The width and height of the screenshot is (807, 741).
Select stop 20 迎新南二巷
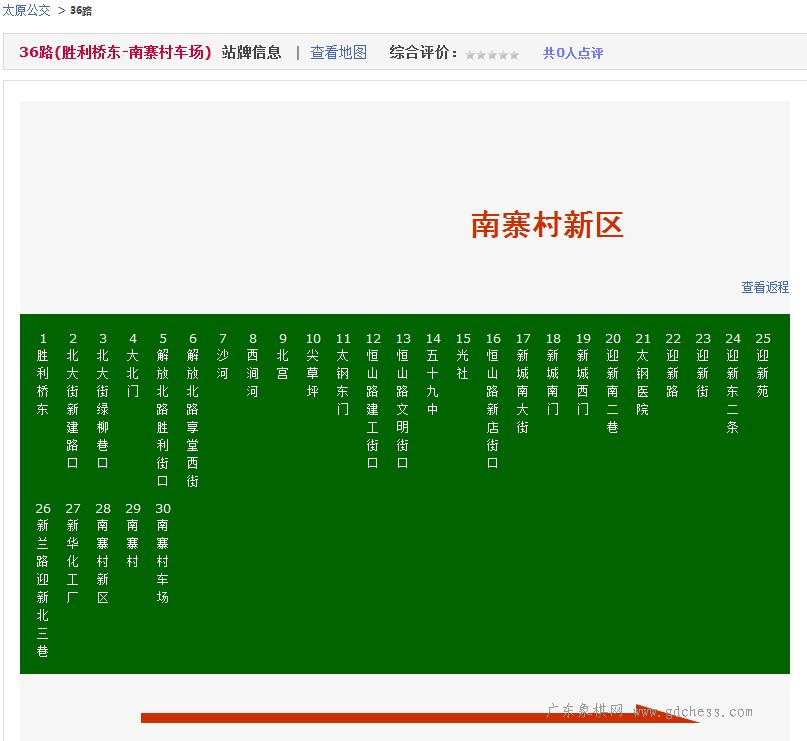tap(613, 383)
